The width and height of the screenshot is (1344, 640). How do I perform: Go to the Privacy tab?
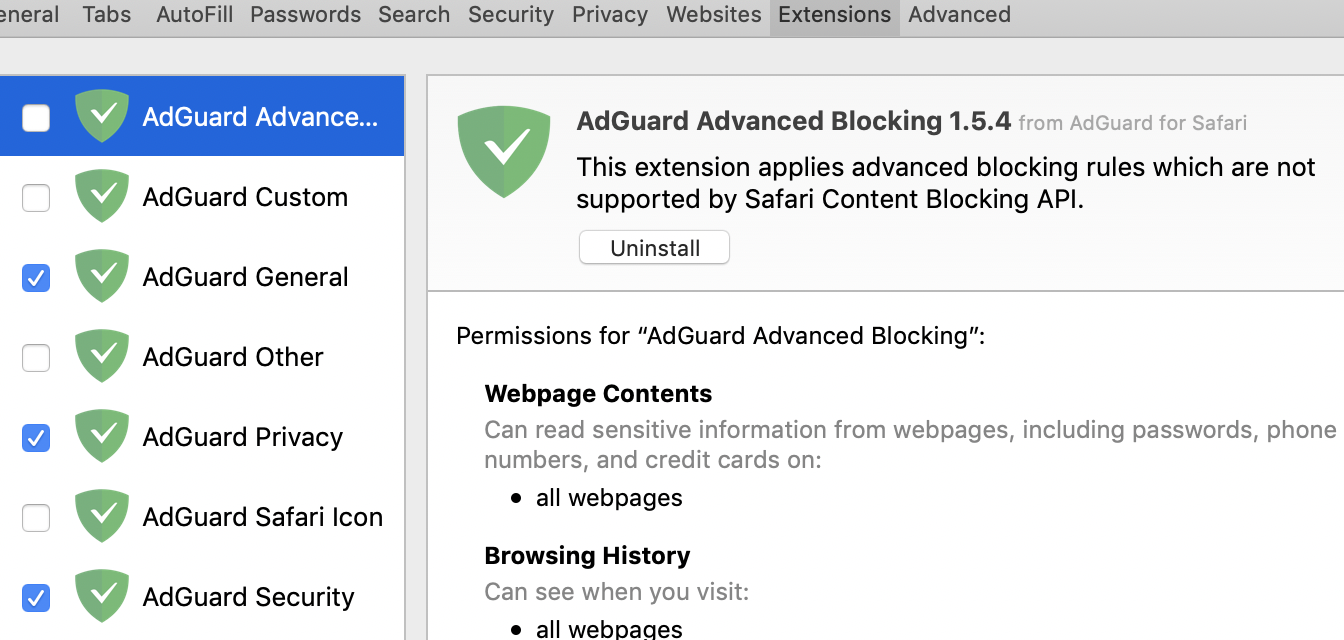click(610, 15)
